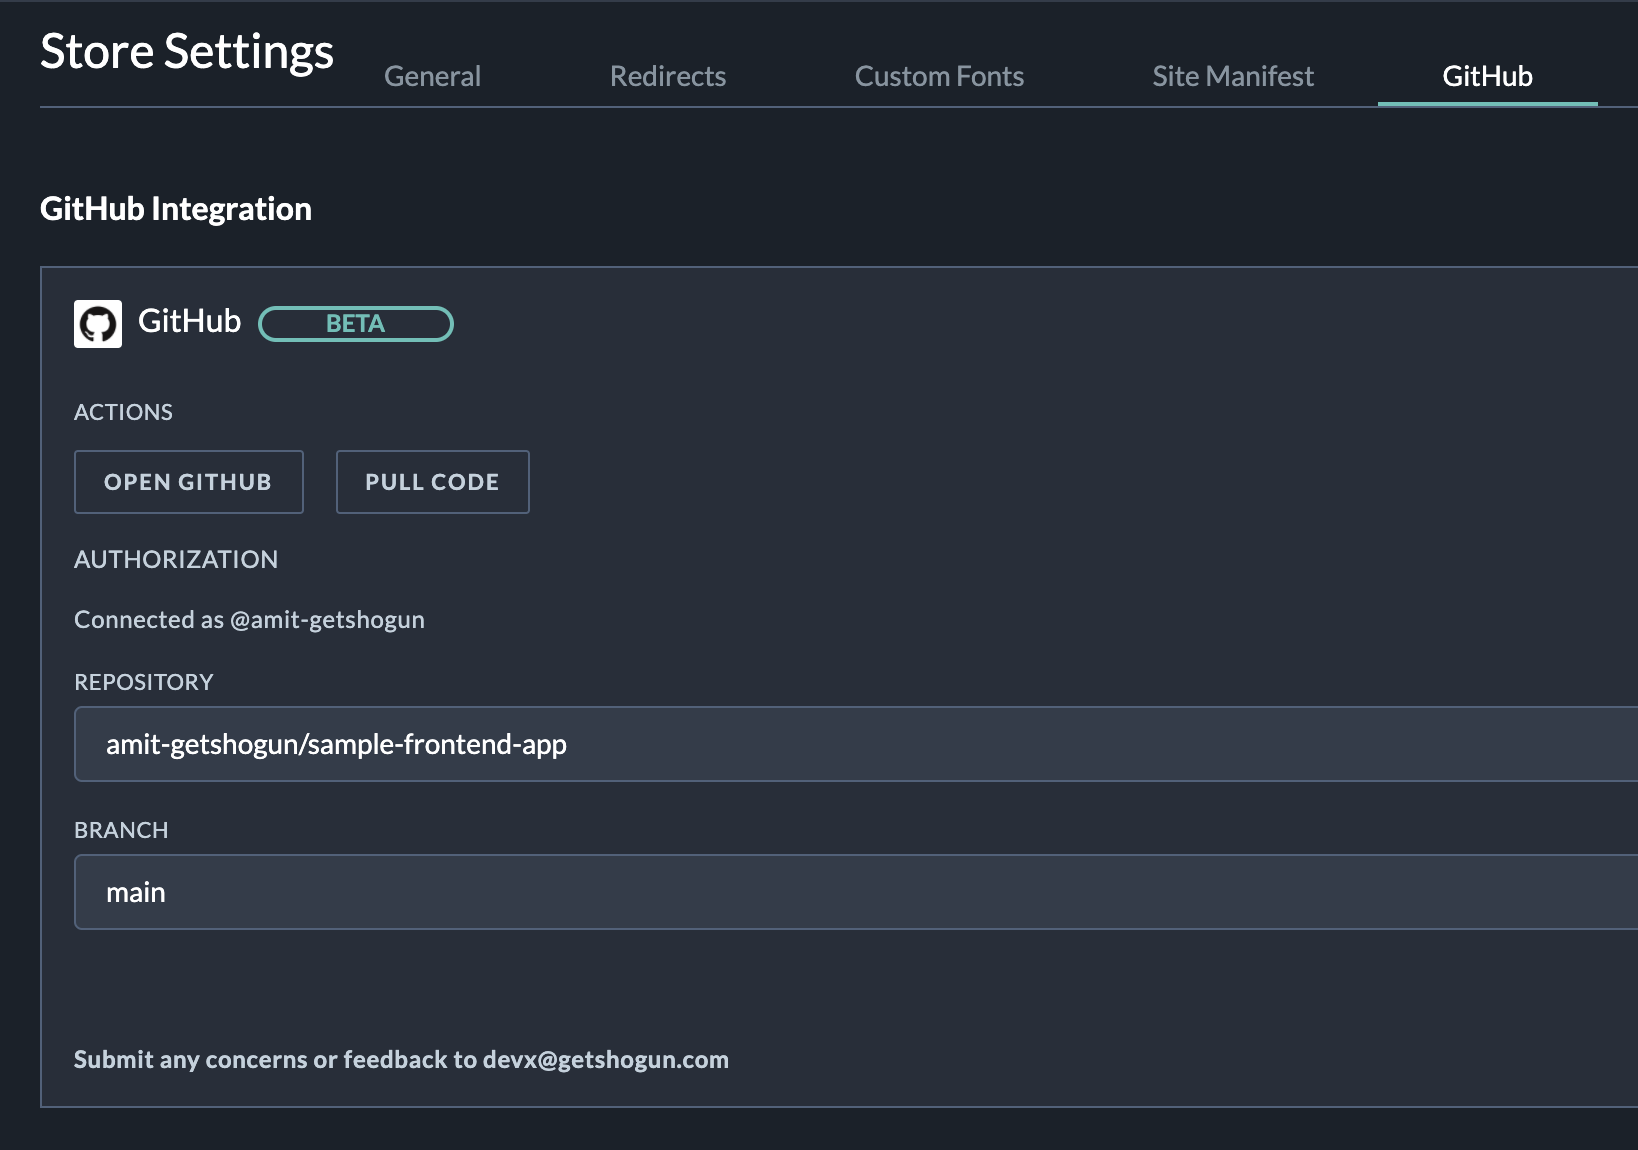Click the BETA badge next to GitHub
1638x1150 pixels.
[x=356, y=324]
